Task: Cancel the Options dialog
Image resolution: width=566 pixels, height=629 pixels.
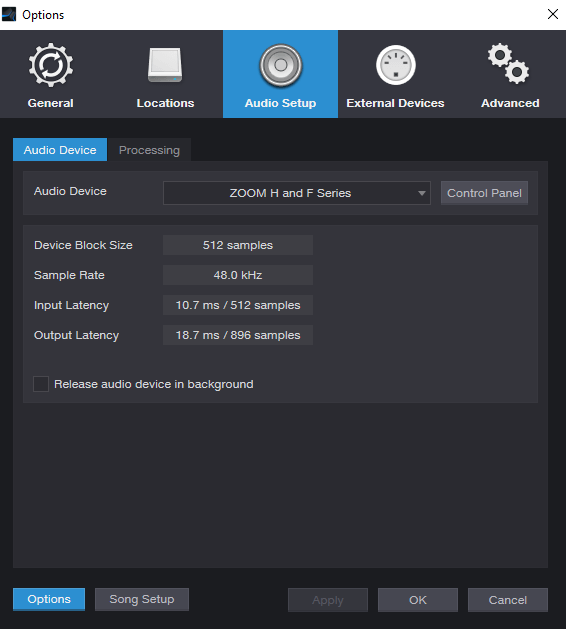Action: (x=507, y=600)
